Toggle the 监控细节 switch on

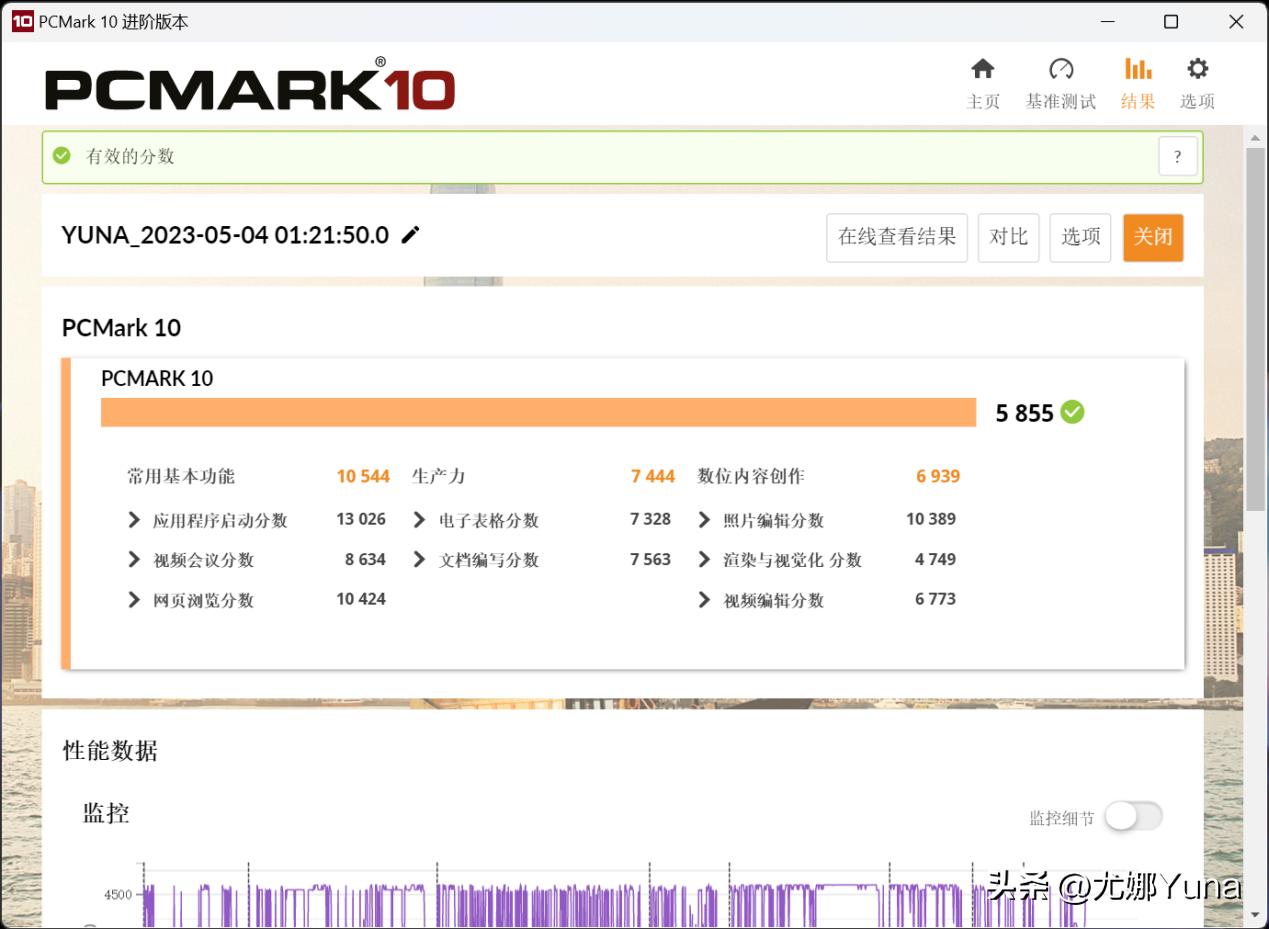(1131, 817)
